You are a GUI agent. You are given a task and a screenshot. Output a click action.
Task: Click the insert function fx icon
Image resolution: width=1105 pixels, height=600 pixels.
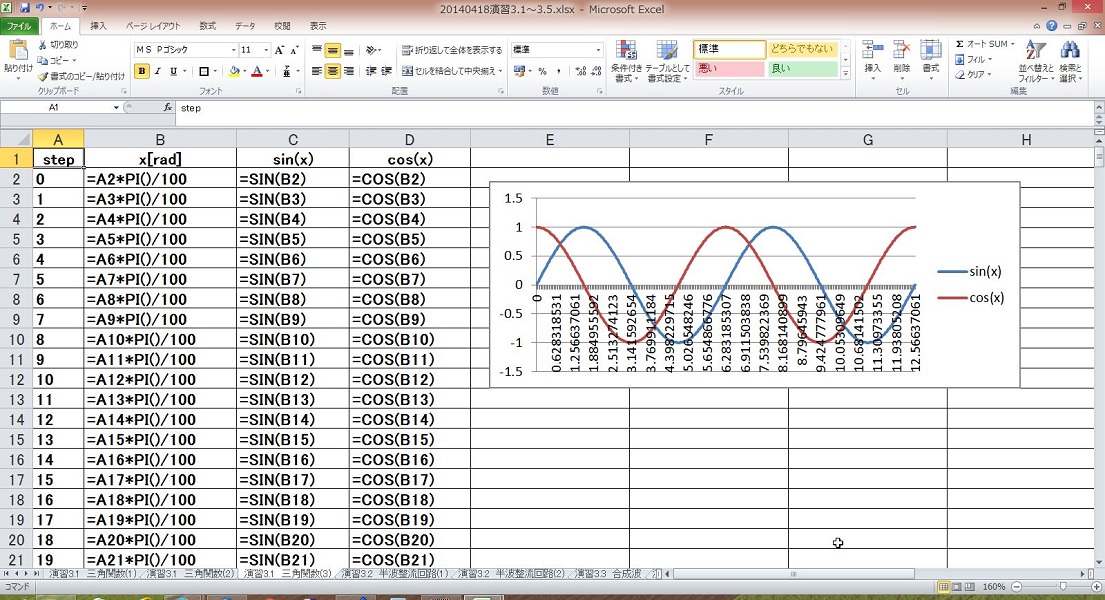click(168, 107)
